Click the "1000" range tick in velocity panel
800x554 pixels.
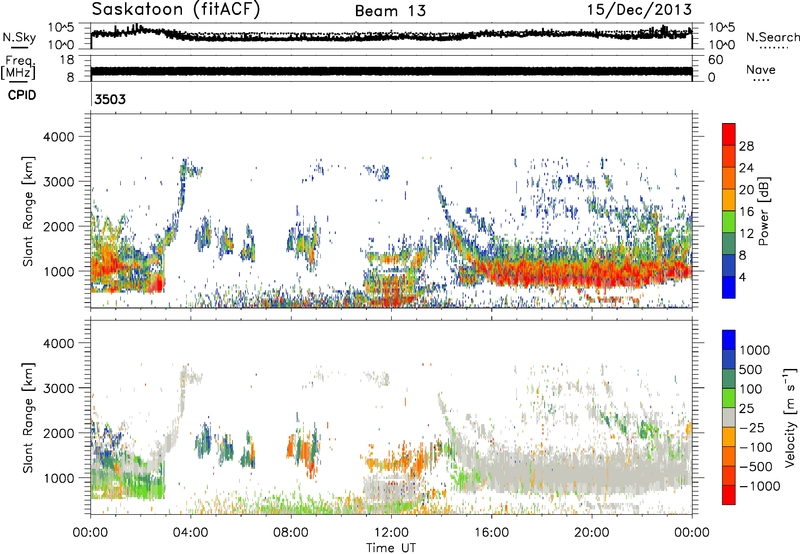click(58, 478)
